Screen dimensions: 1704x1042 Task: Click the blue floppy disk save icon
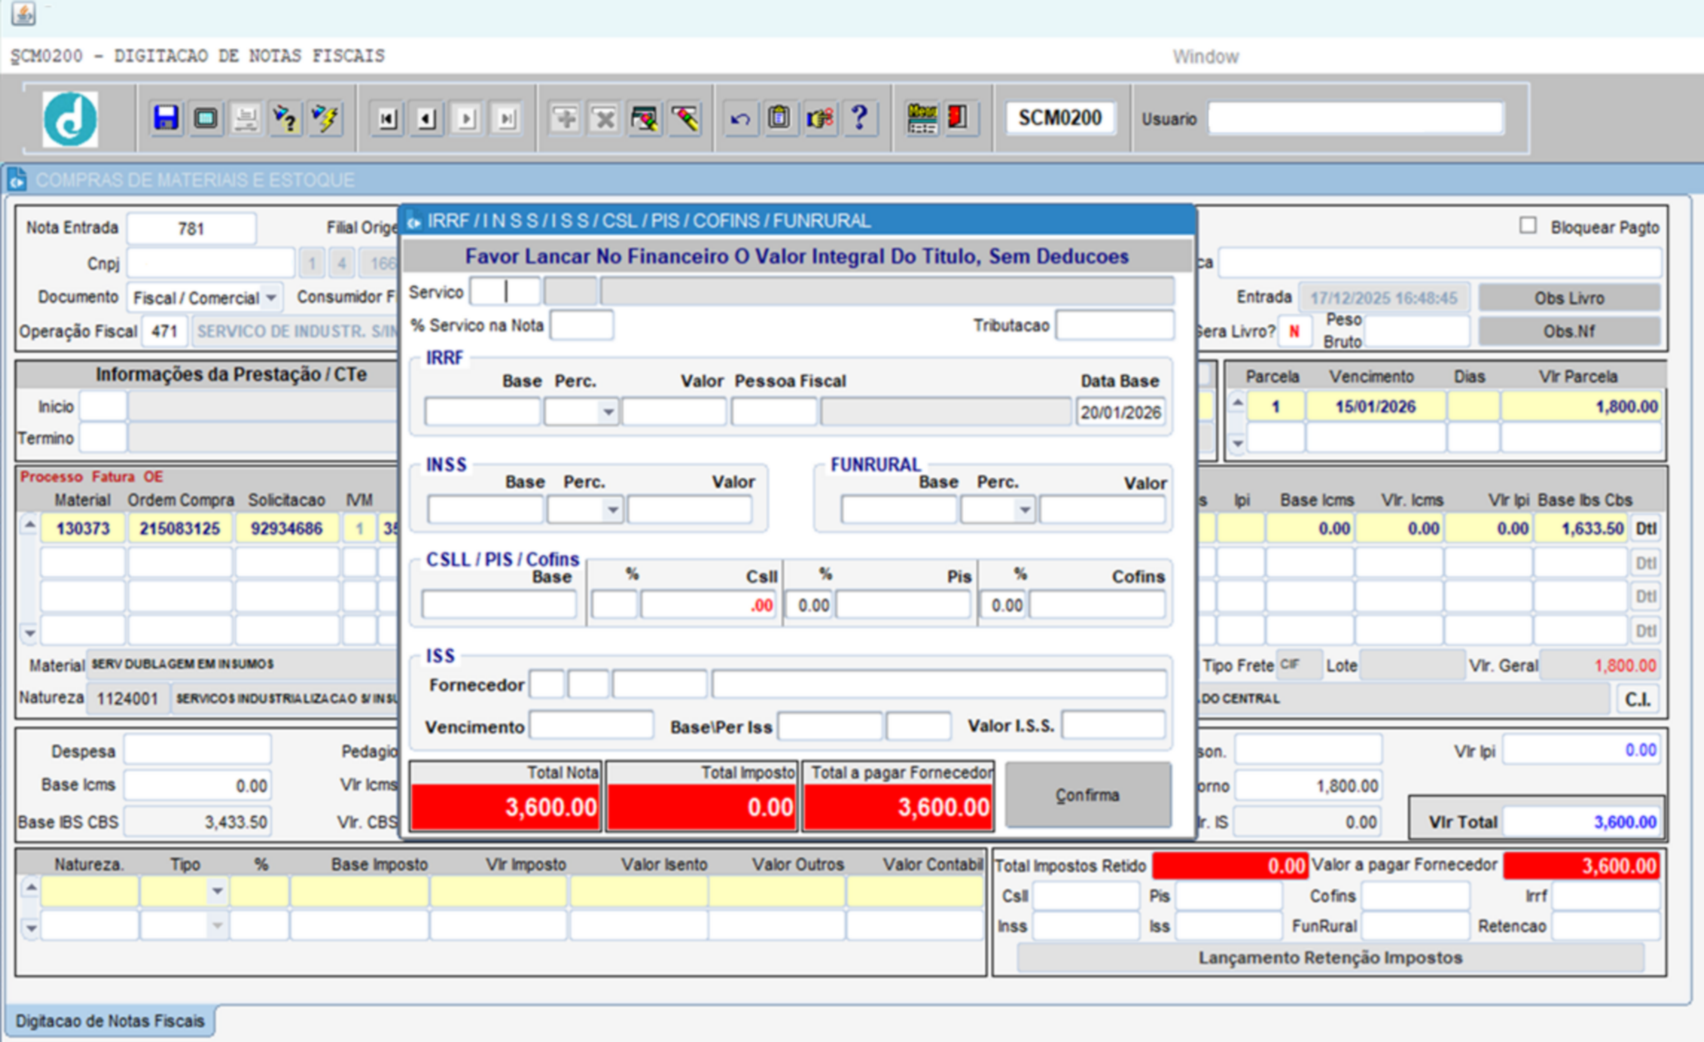166,118
